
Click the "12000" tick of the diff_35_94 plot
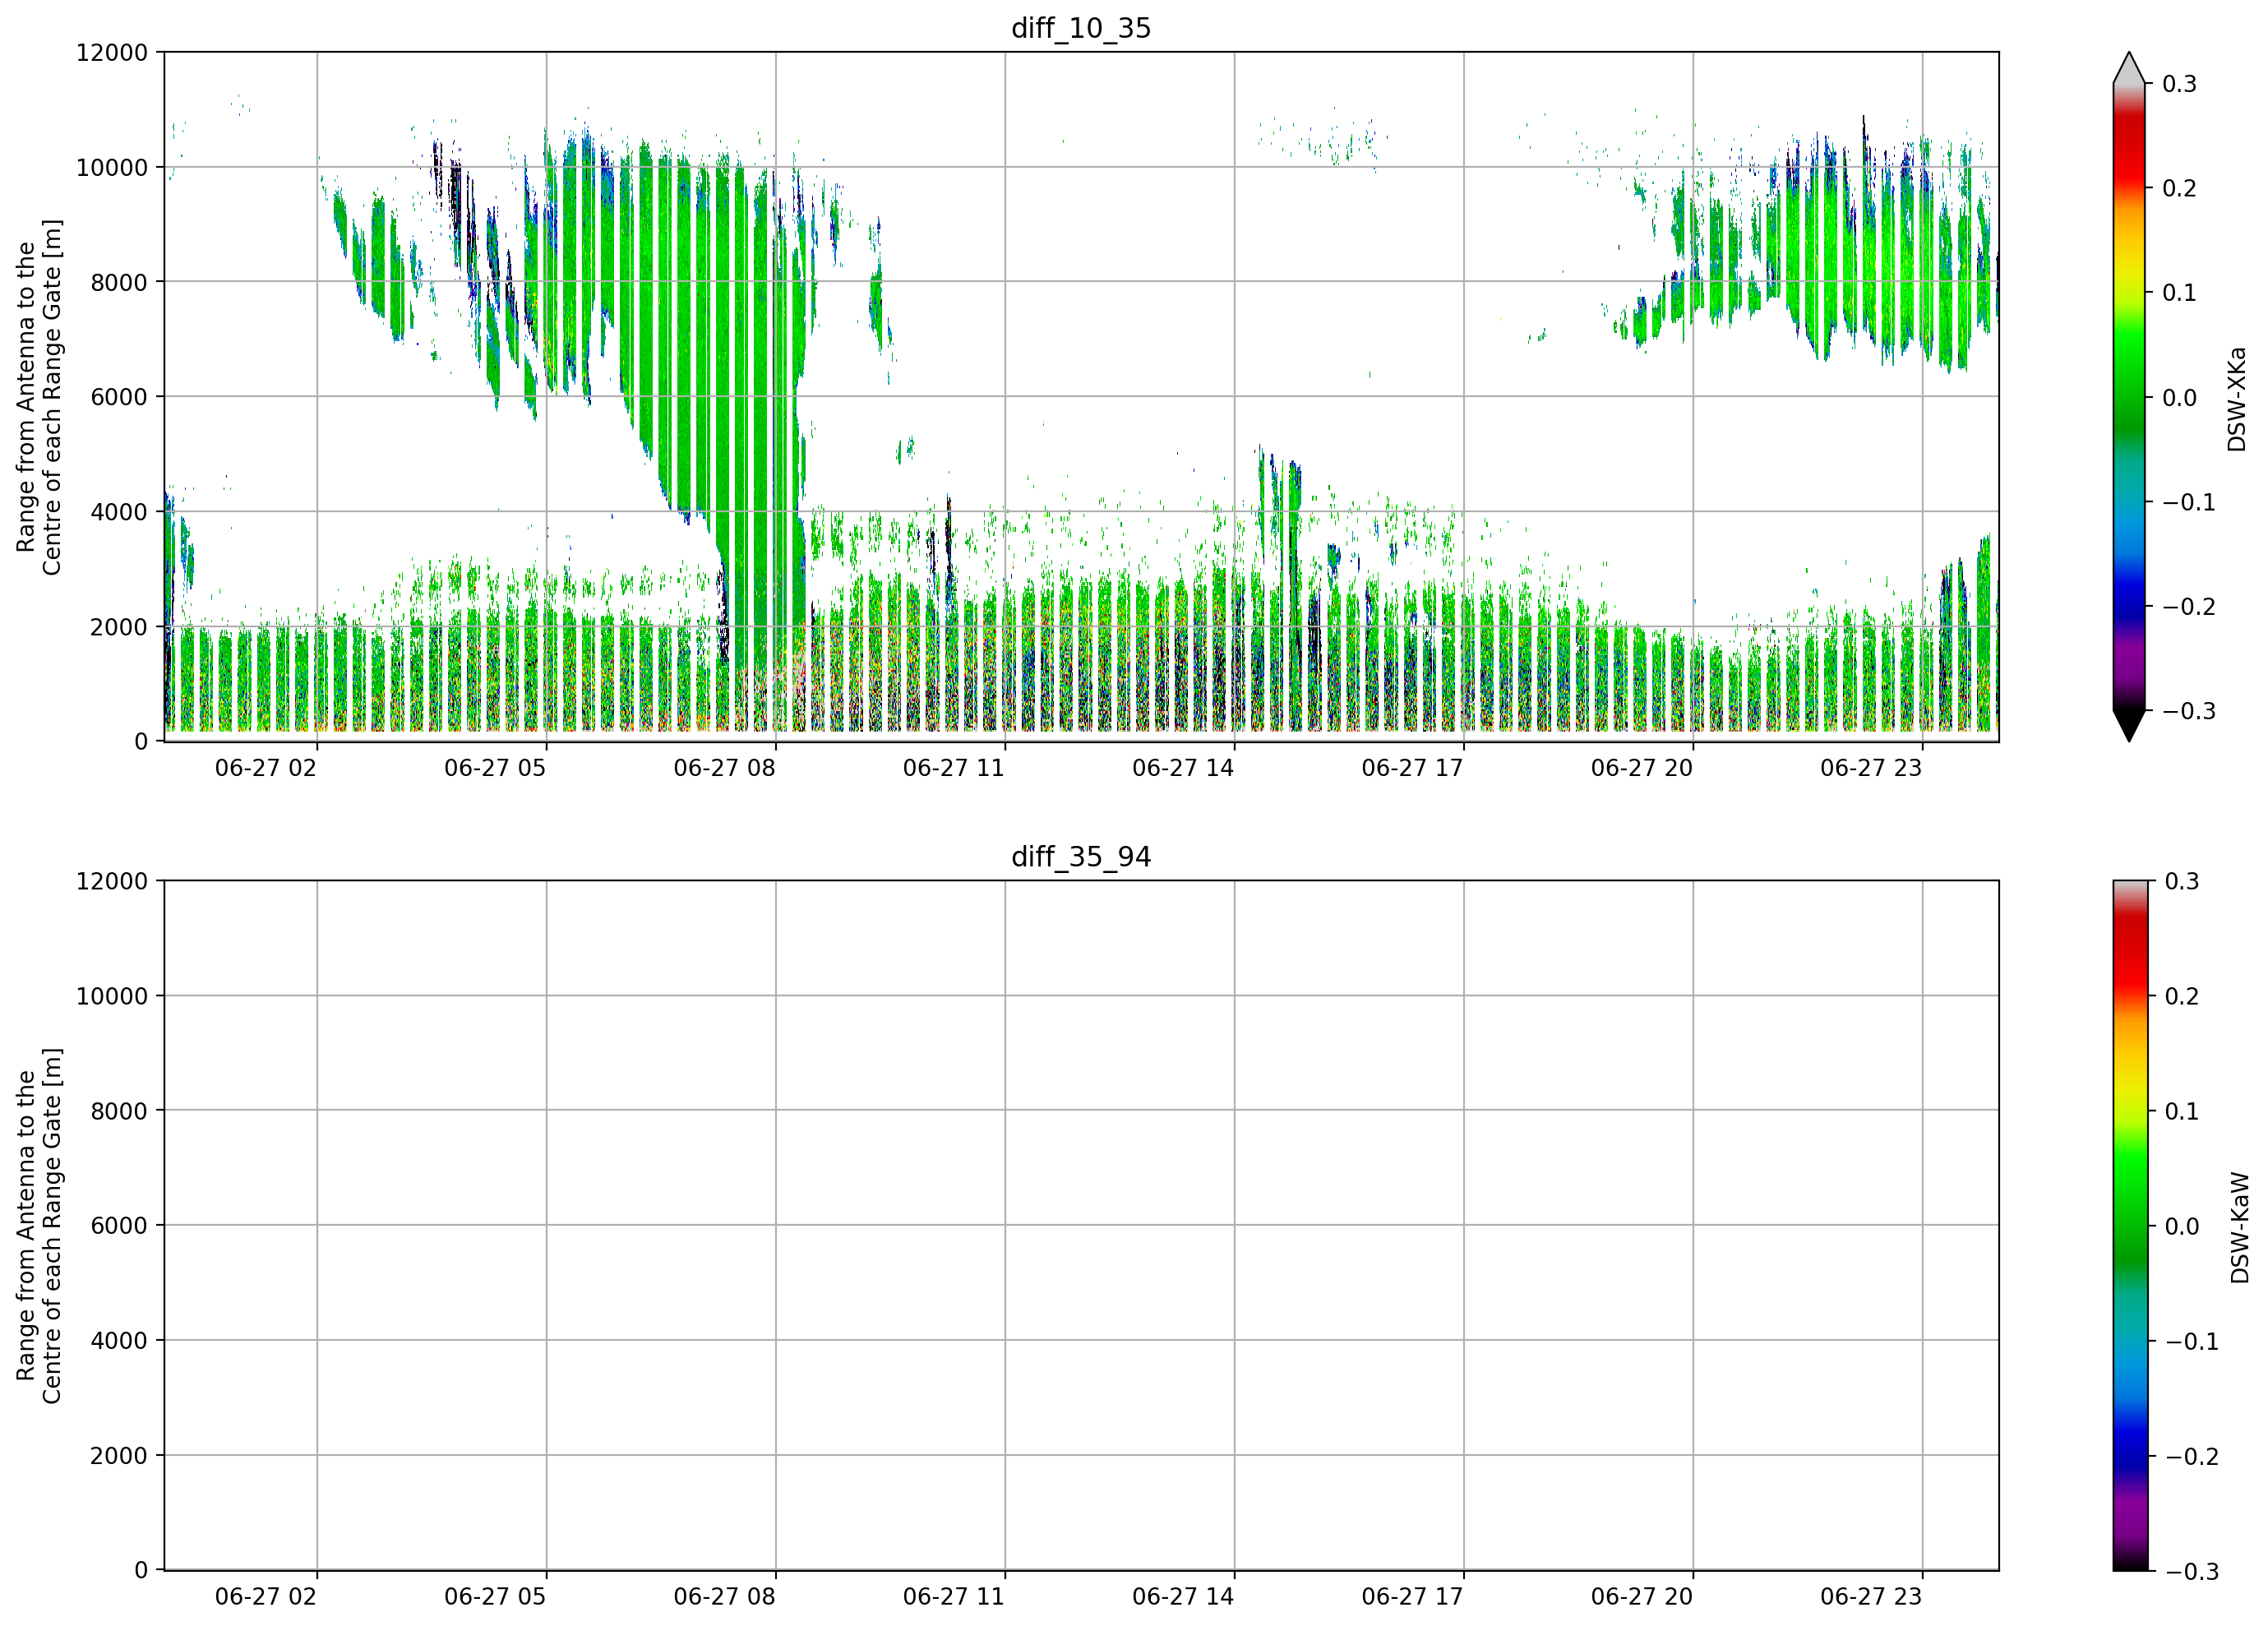coord(112,881)
